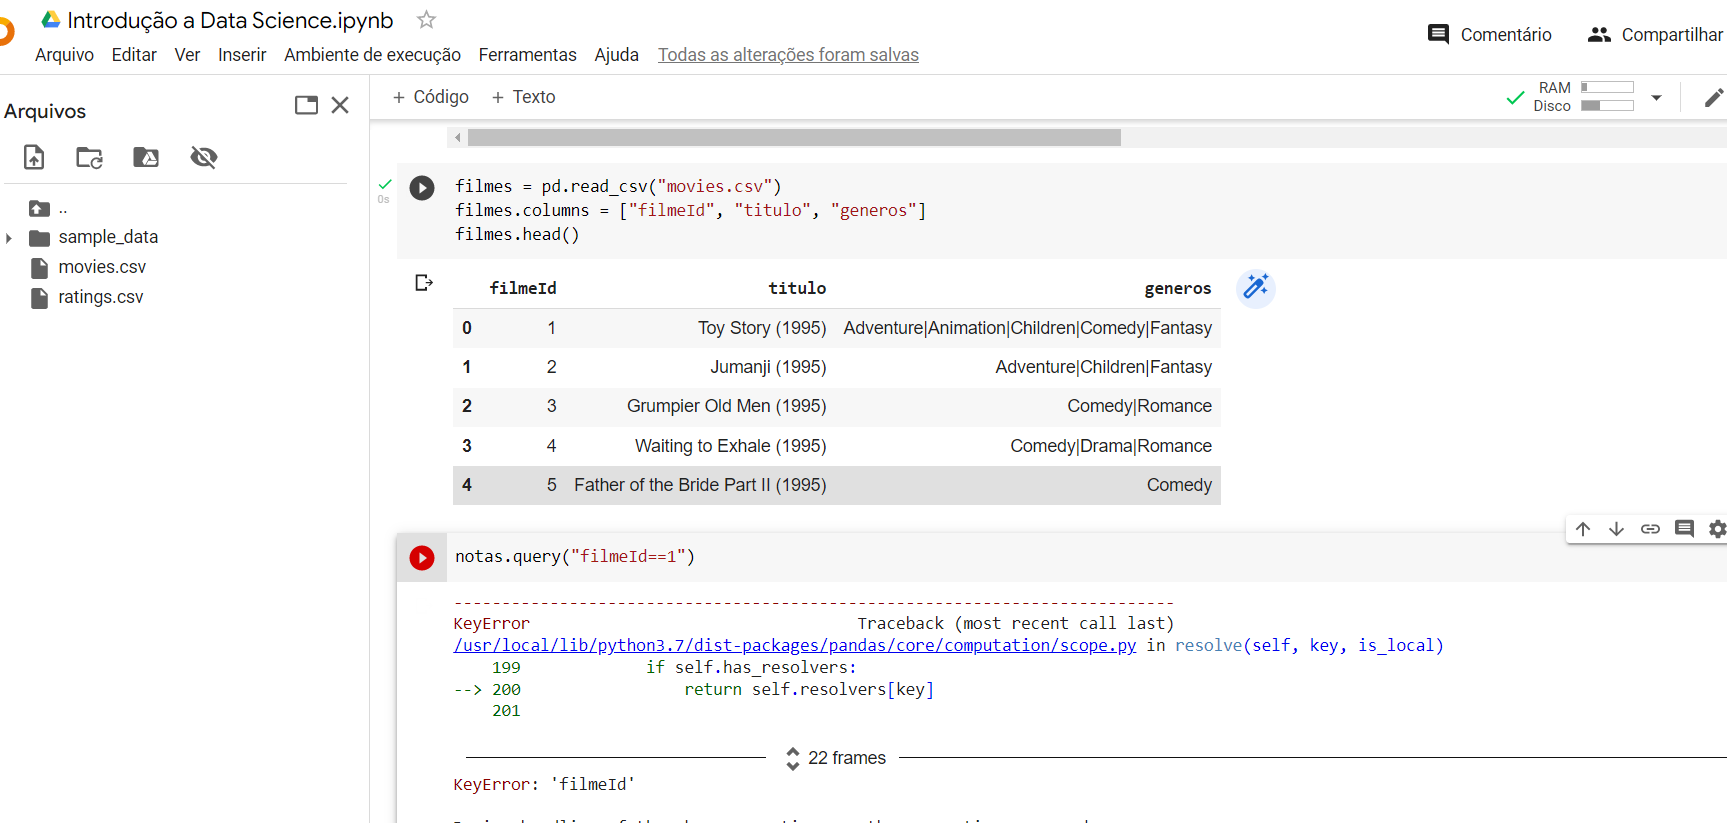
Task: Add a new Código cell
Action: (x=430, y=97)
